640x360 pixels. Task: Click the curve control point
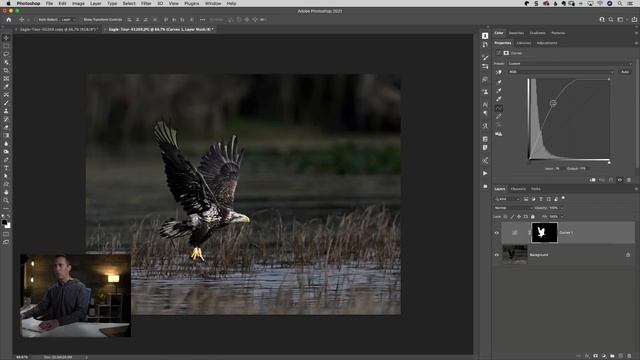click(x=553, y=103)
